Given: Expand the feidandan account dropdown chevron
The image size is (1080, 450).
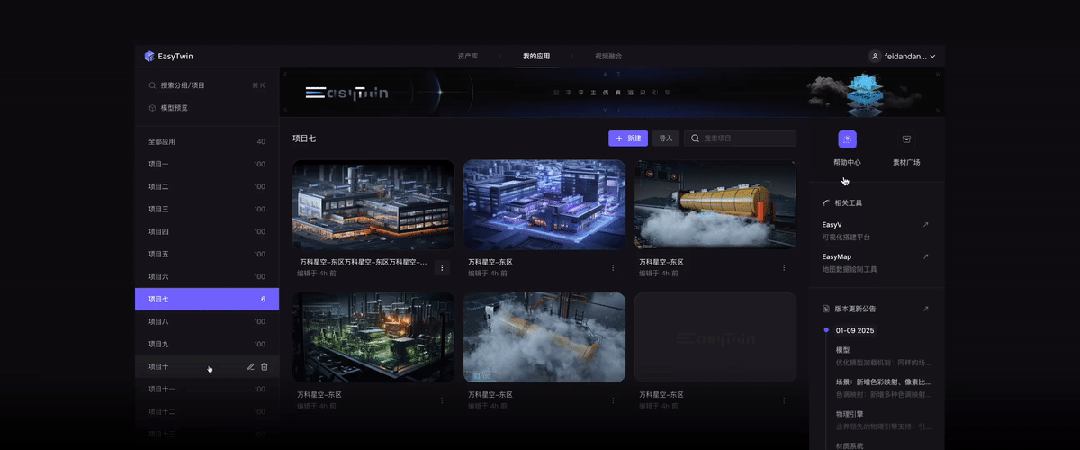Looking at the screenshot, I should point(933,56).
